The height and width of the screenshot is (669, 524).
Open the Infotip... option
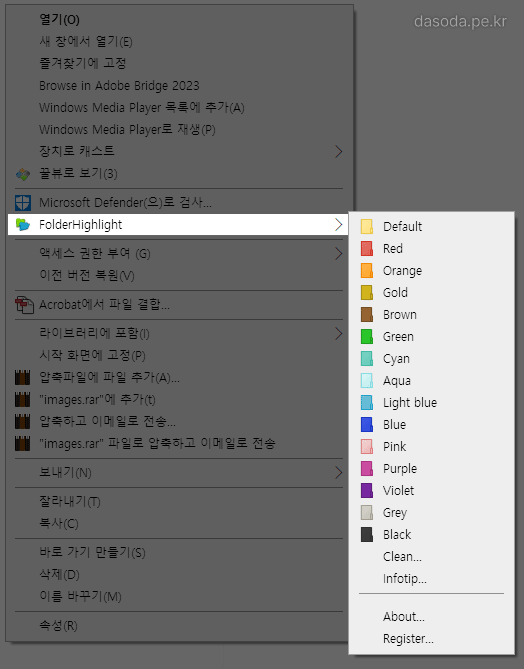point(405,579)
